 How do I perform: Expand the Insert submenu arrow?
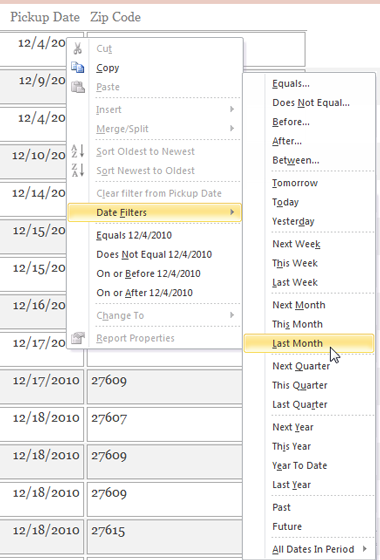(232, 109)
